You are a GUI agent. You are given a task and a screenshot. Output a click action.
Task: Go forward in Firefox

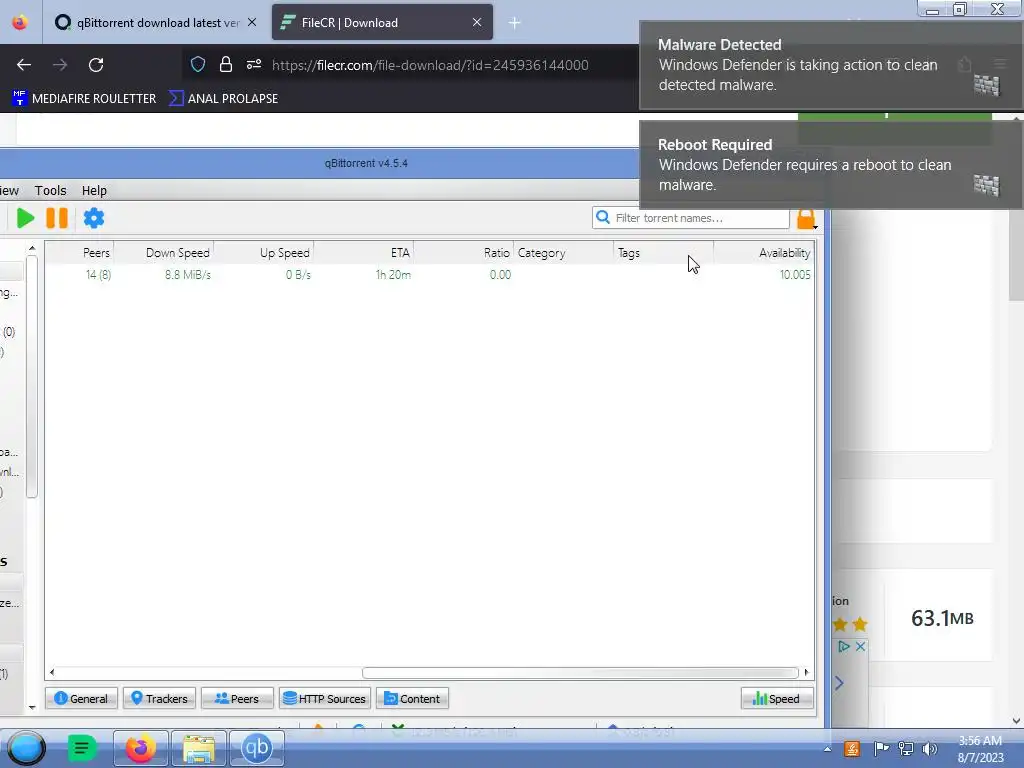(60, 65)
